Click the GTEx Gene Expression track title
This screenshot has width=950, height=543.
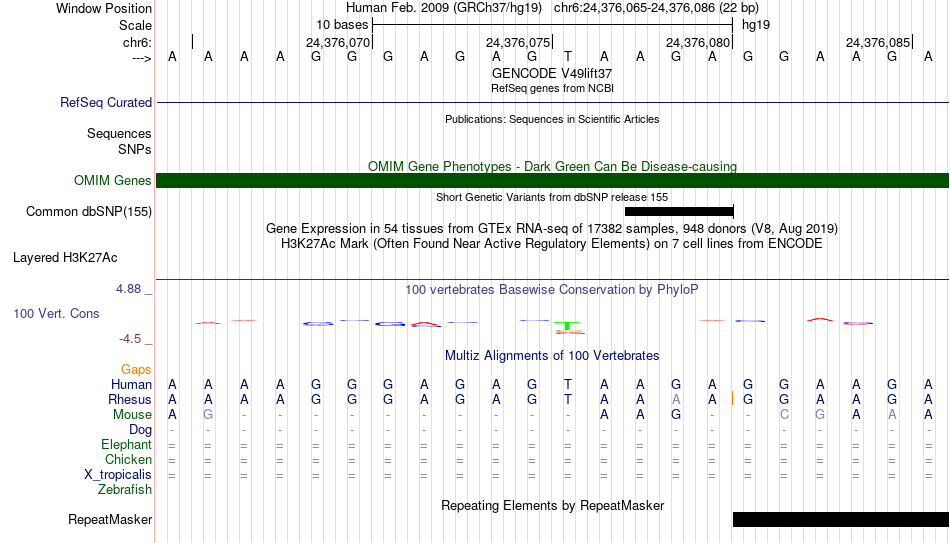click(552, 228)
